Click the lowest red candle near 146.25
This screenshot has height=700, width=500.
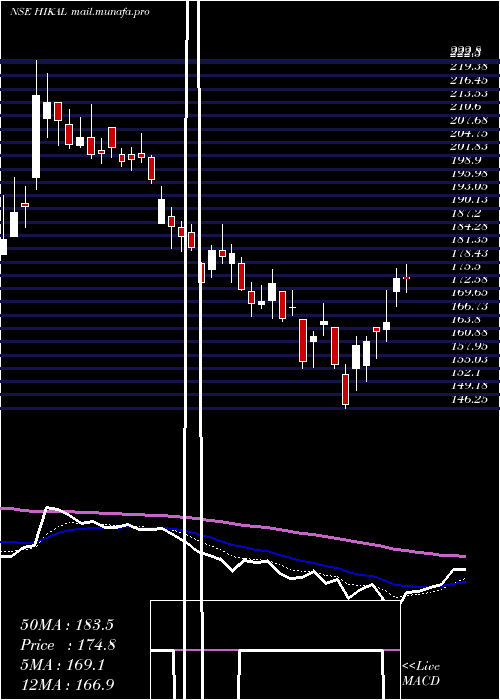pyautogui.click(x=345, y=389)
